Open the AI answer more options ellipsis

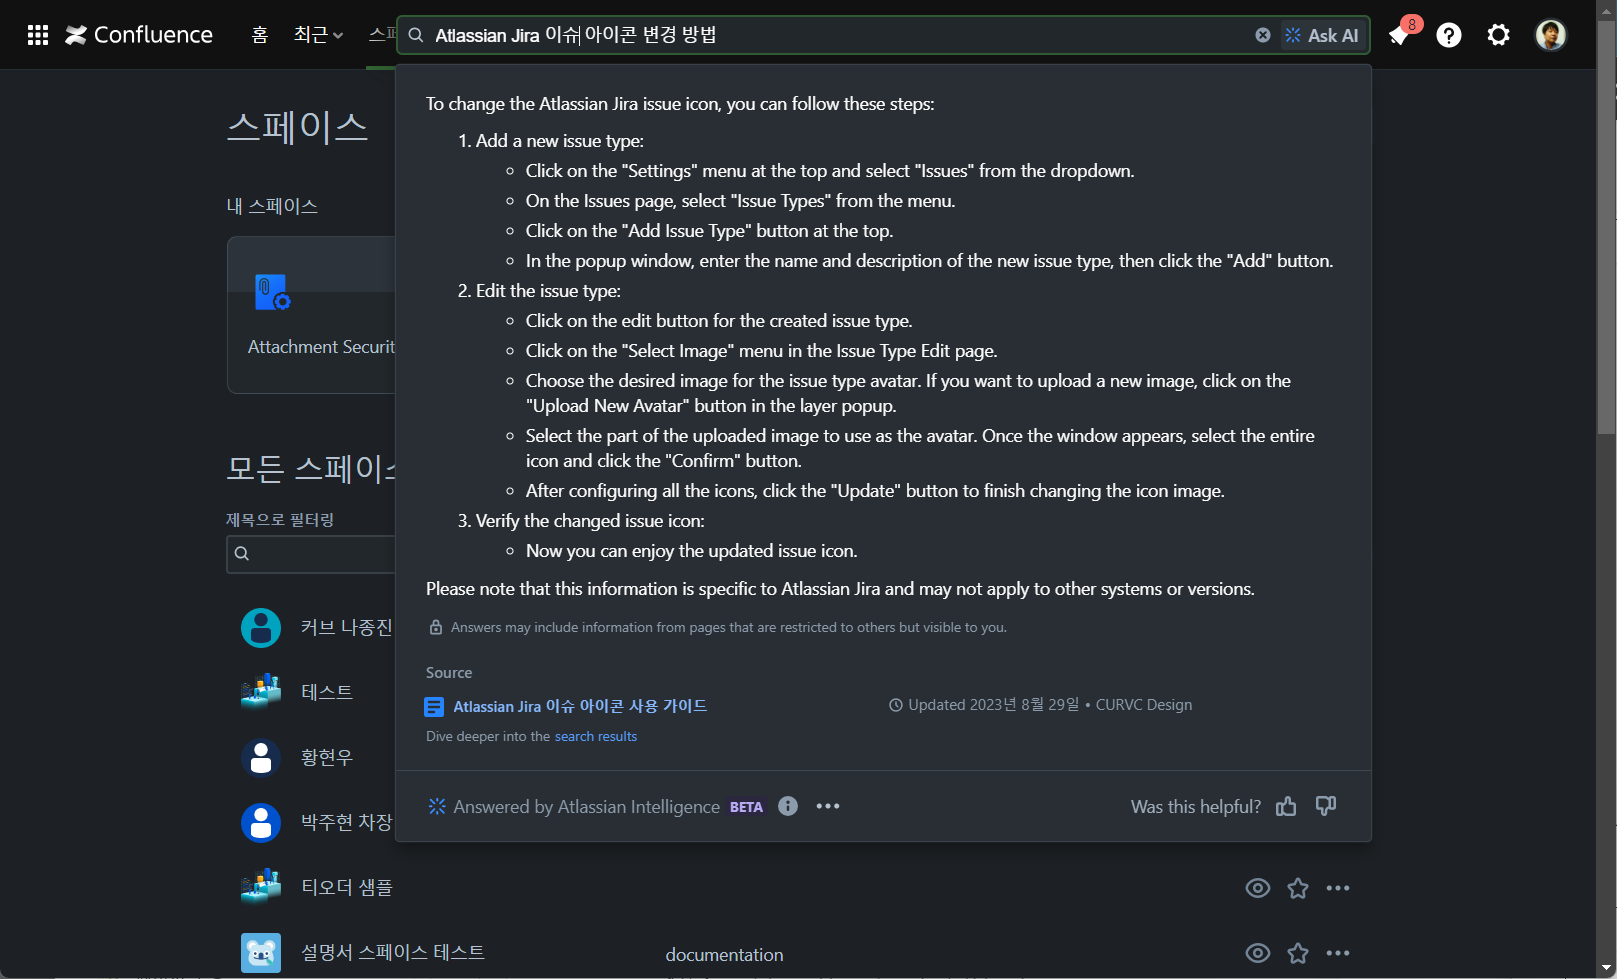pos(828,806)
